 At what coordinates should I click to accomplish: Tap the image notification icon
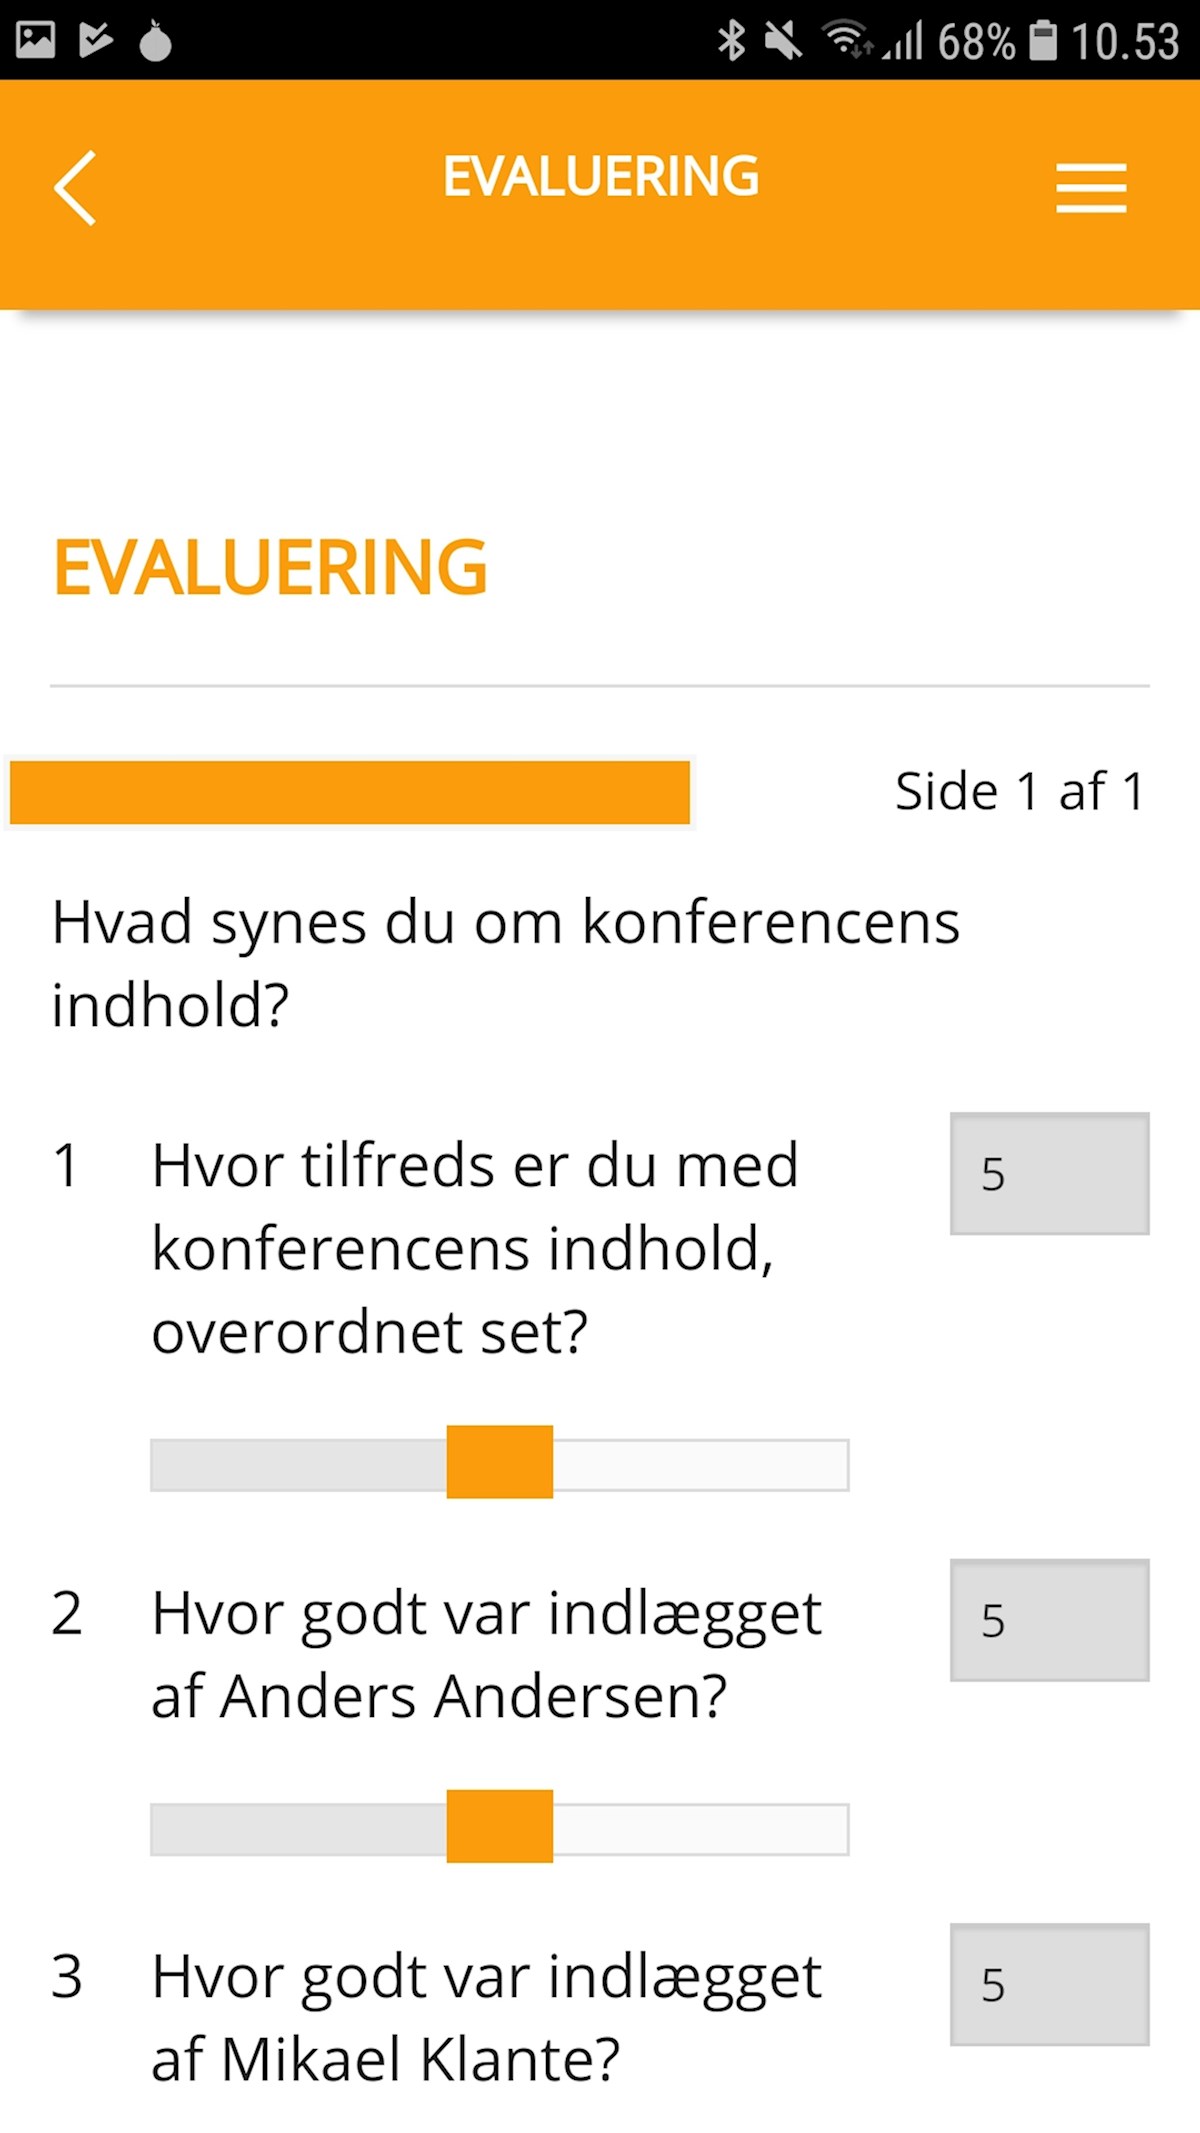tap(36, 40)
